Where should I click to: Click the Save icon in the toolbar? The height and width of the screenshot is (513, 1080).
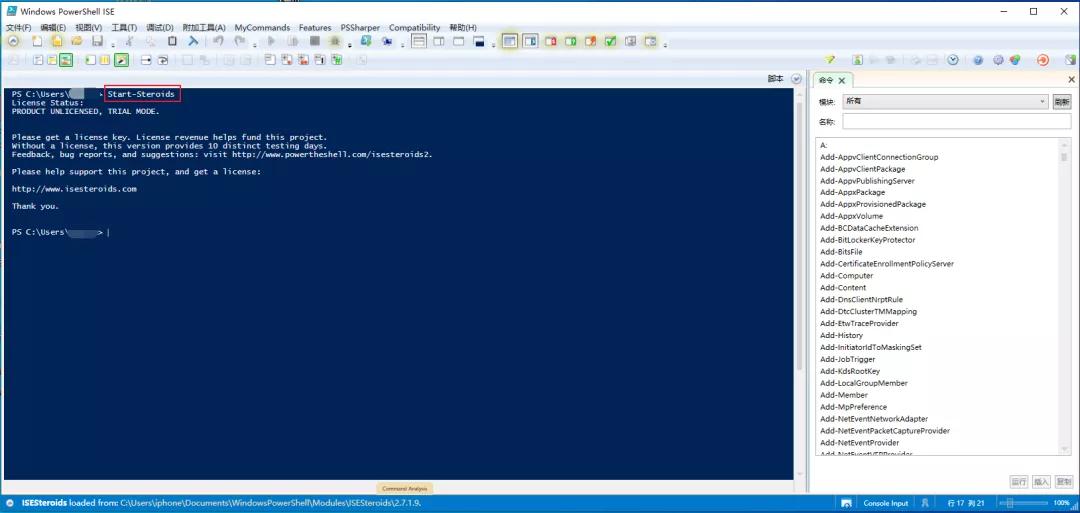[x=97, y=42]
